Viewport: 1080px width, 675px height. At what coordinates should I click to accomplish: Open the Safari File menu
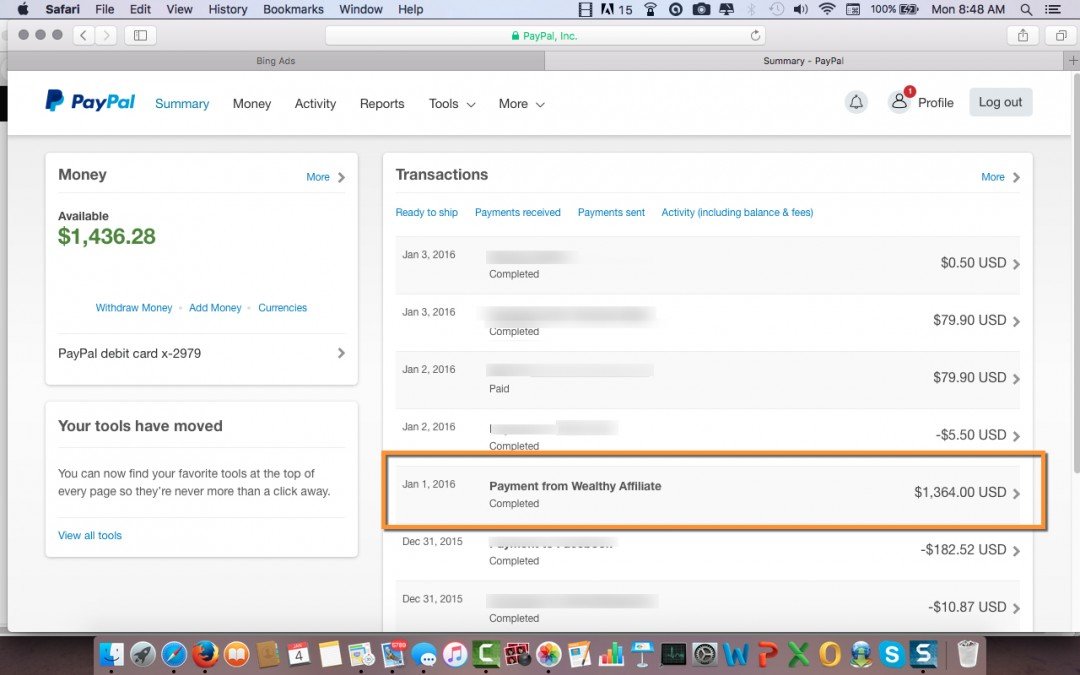coord(105,9)
